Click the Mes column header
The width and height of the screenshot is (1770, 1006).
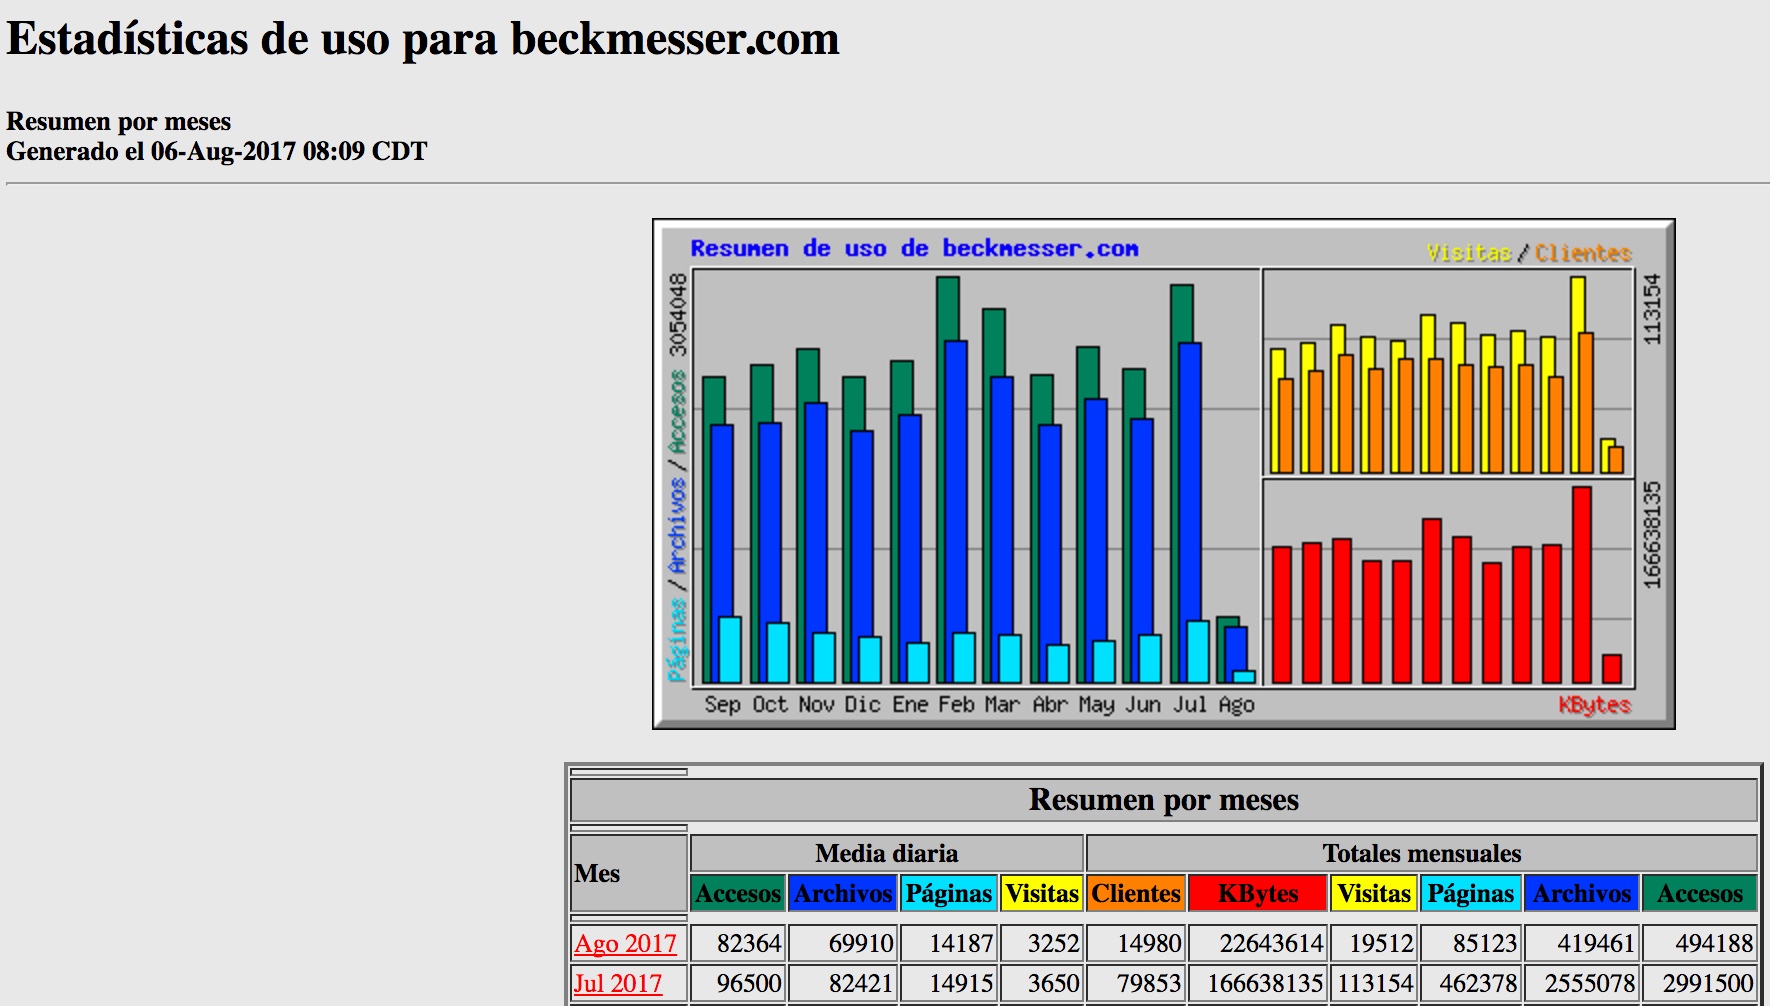point(598,873)
